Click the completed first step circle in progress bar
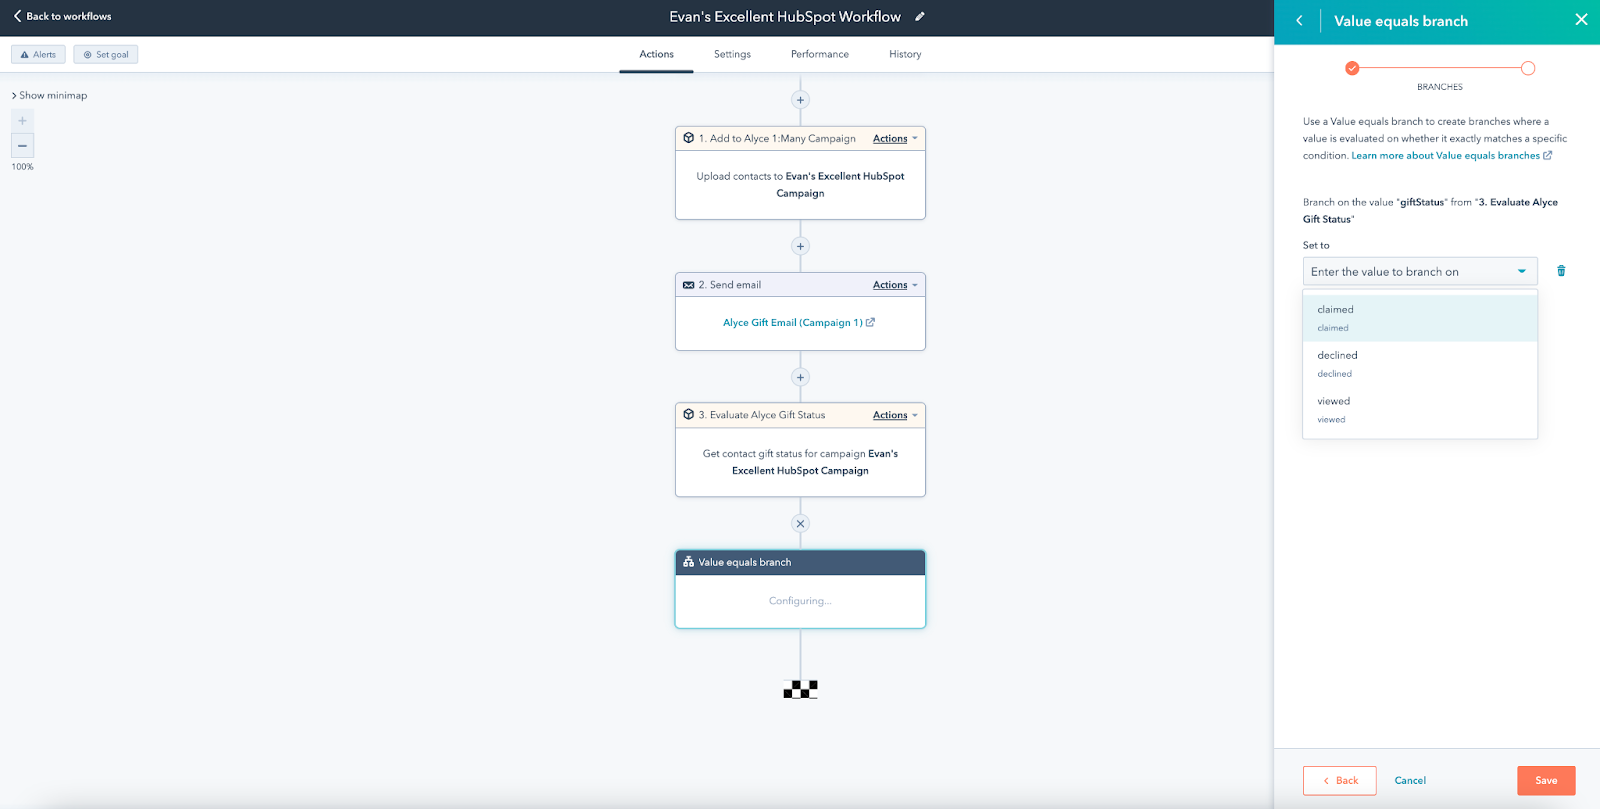 1352,68
